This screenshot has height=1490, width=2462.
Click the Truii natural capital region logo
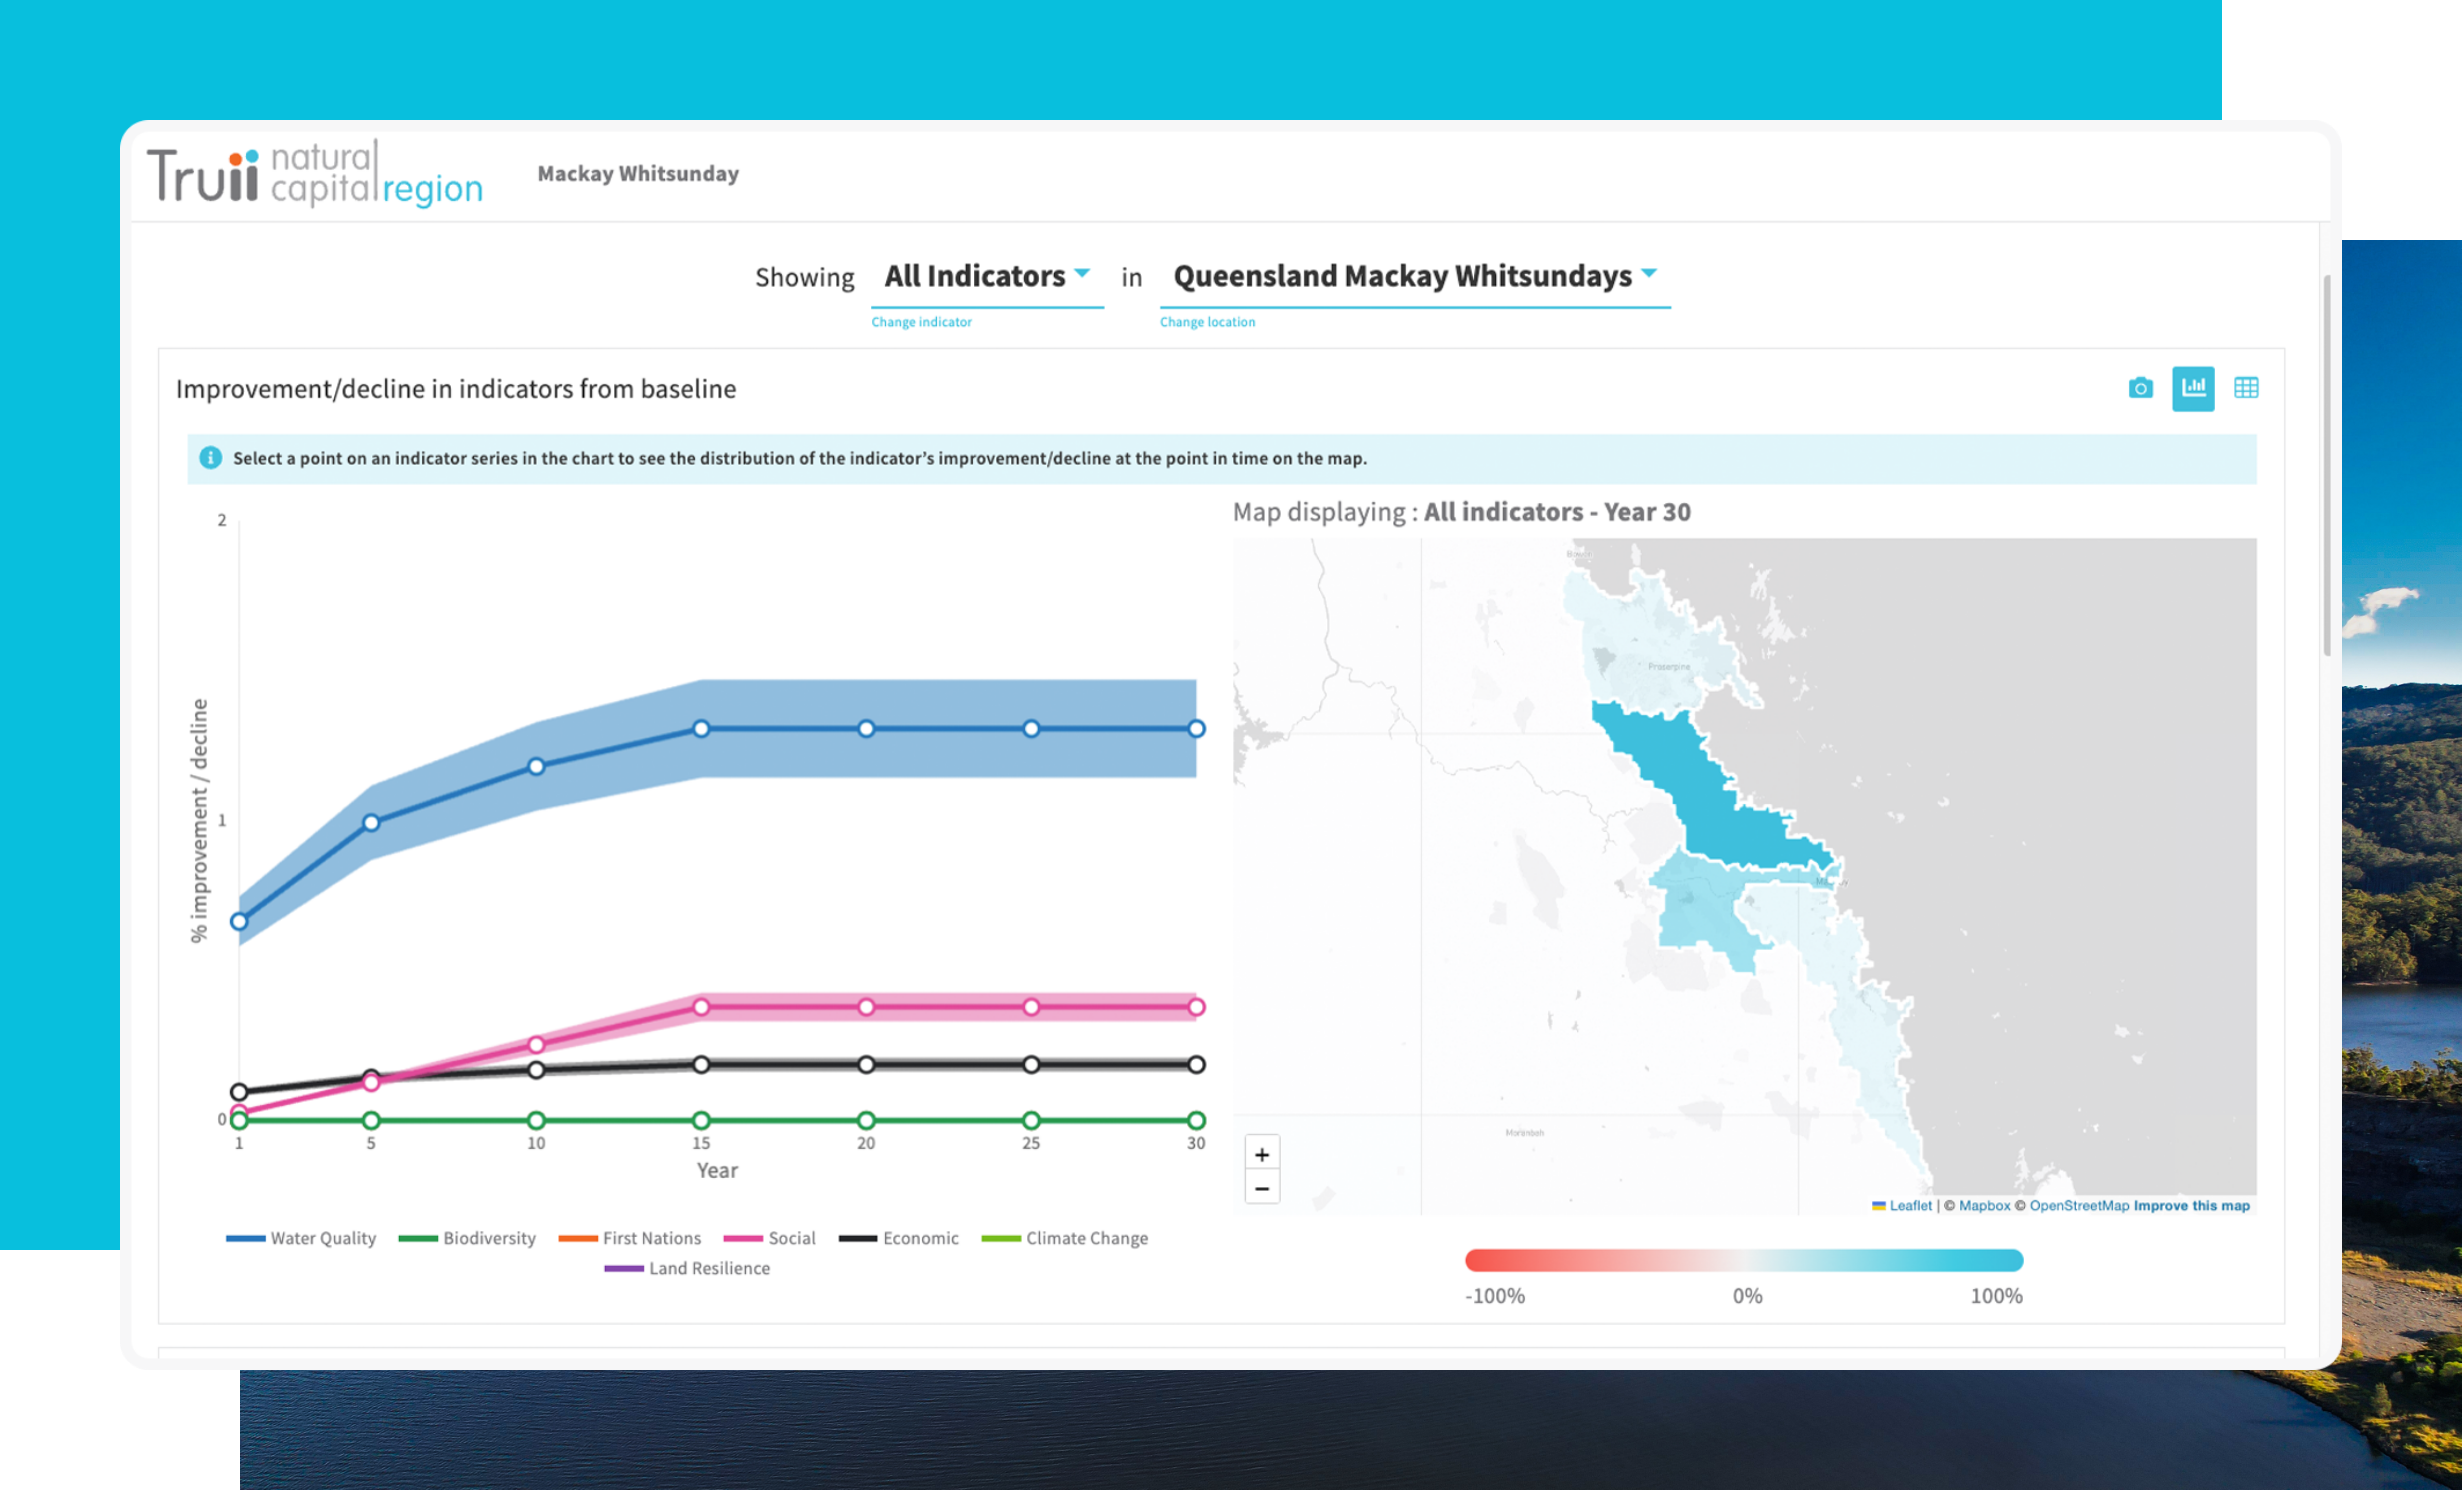pos(315,173)
